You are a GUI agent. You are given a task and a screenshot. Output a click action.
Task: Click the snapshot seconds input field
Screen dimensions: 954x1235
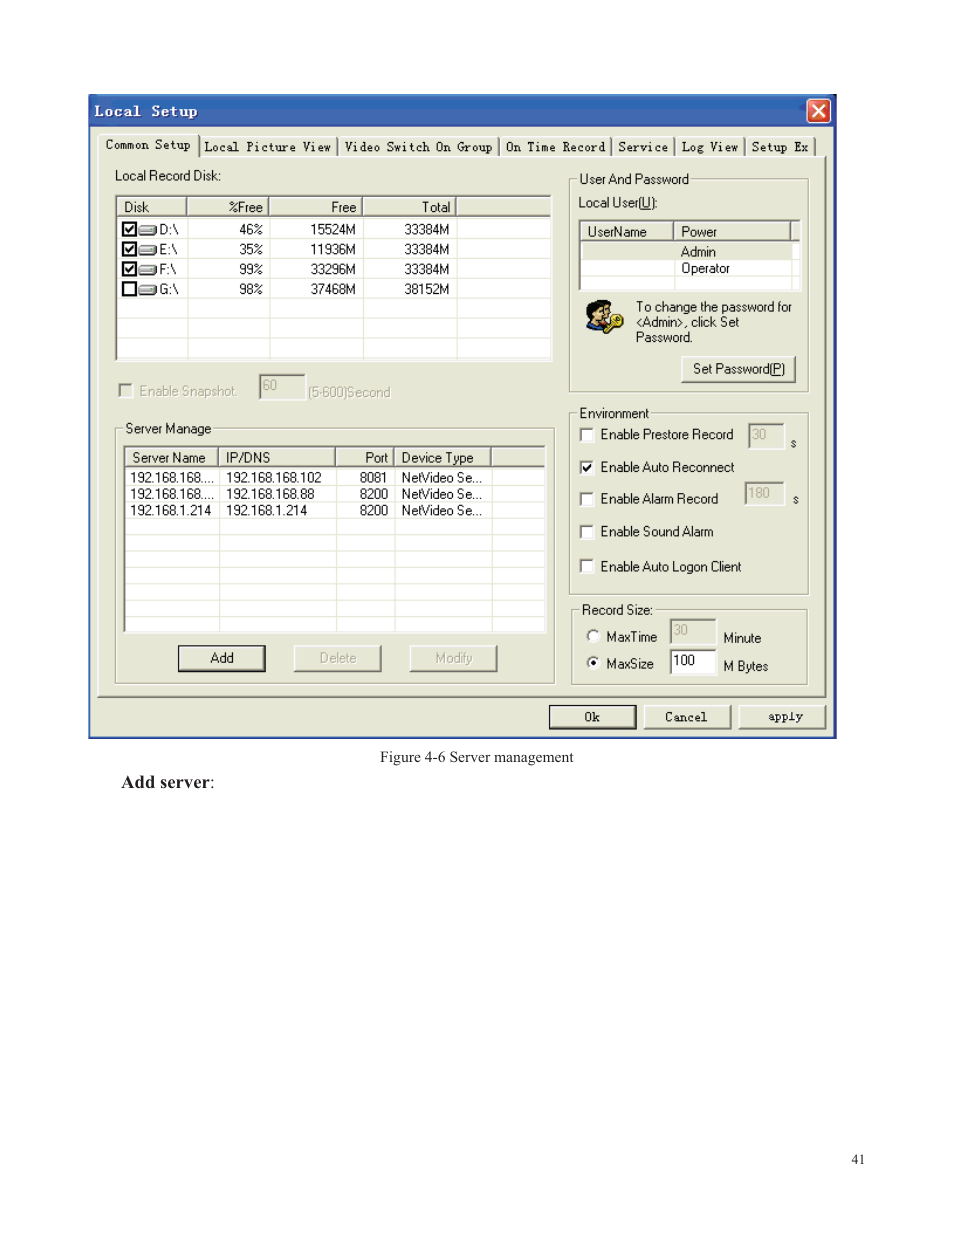click(282, 387)
